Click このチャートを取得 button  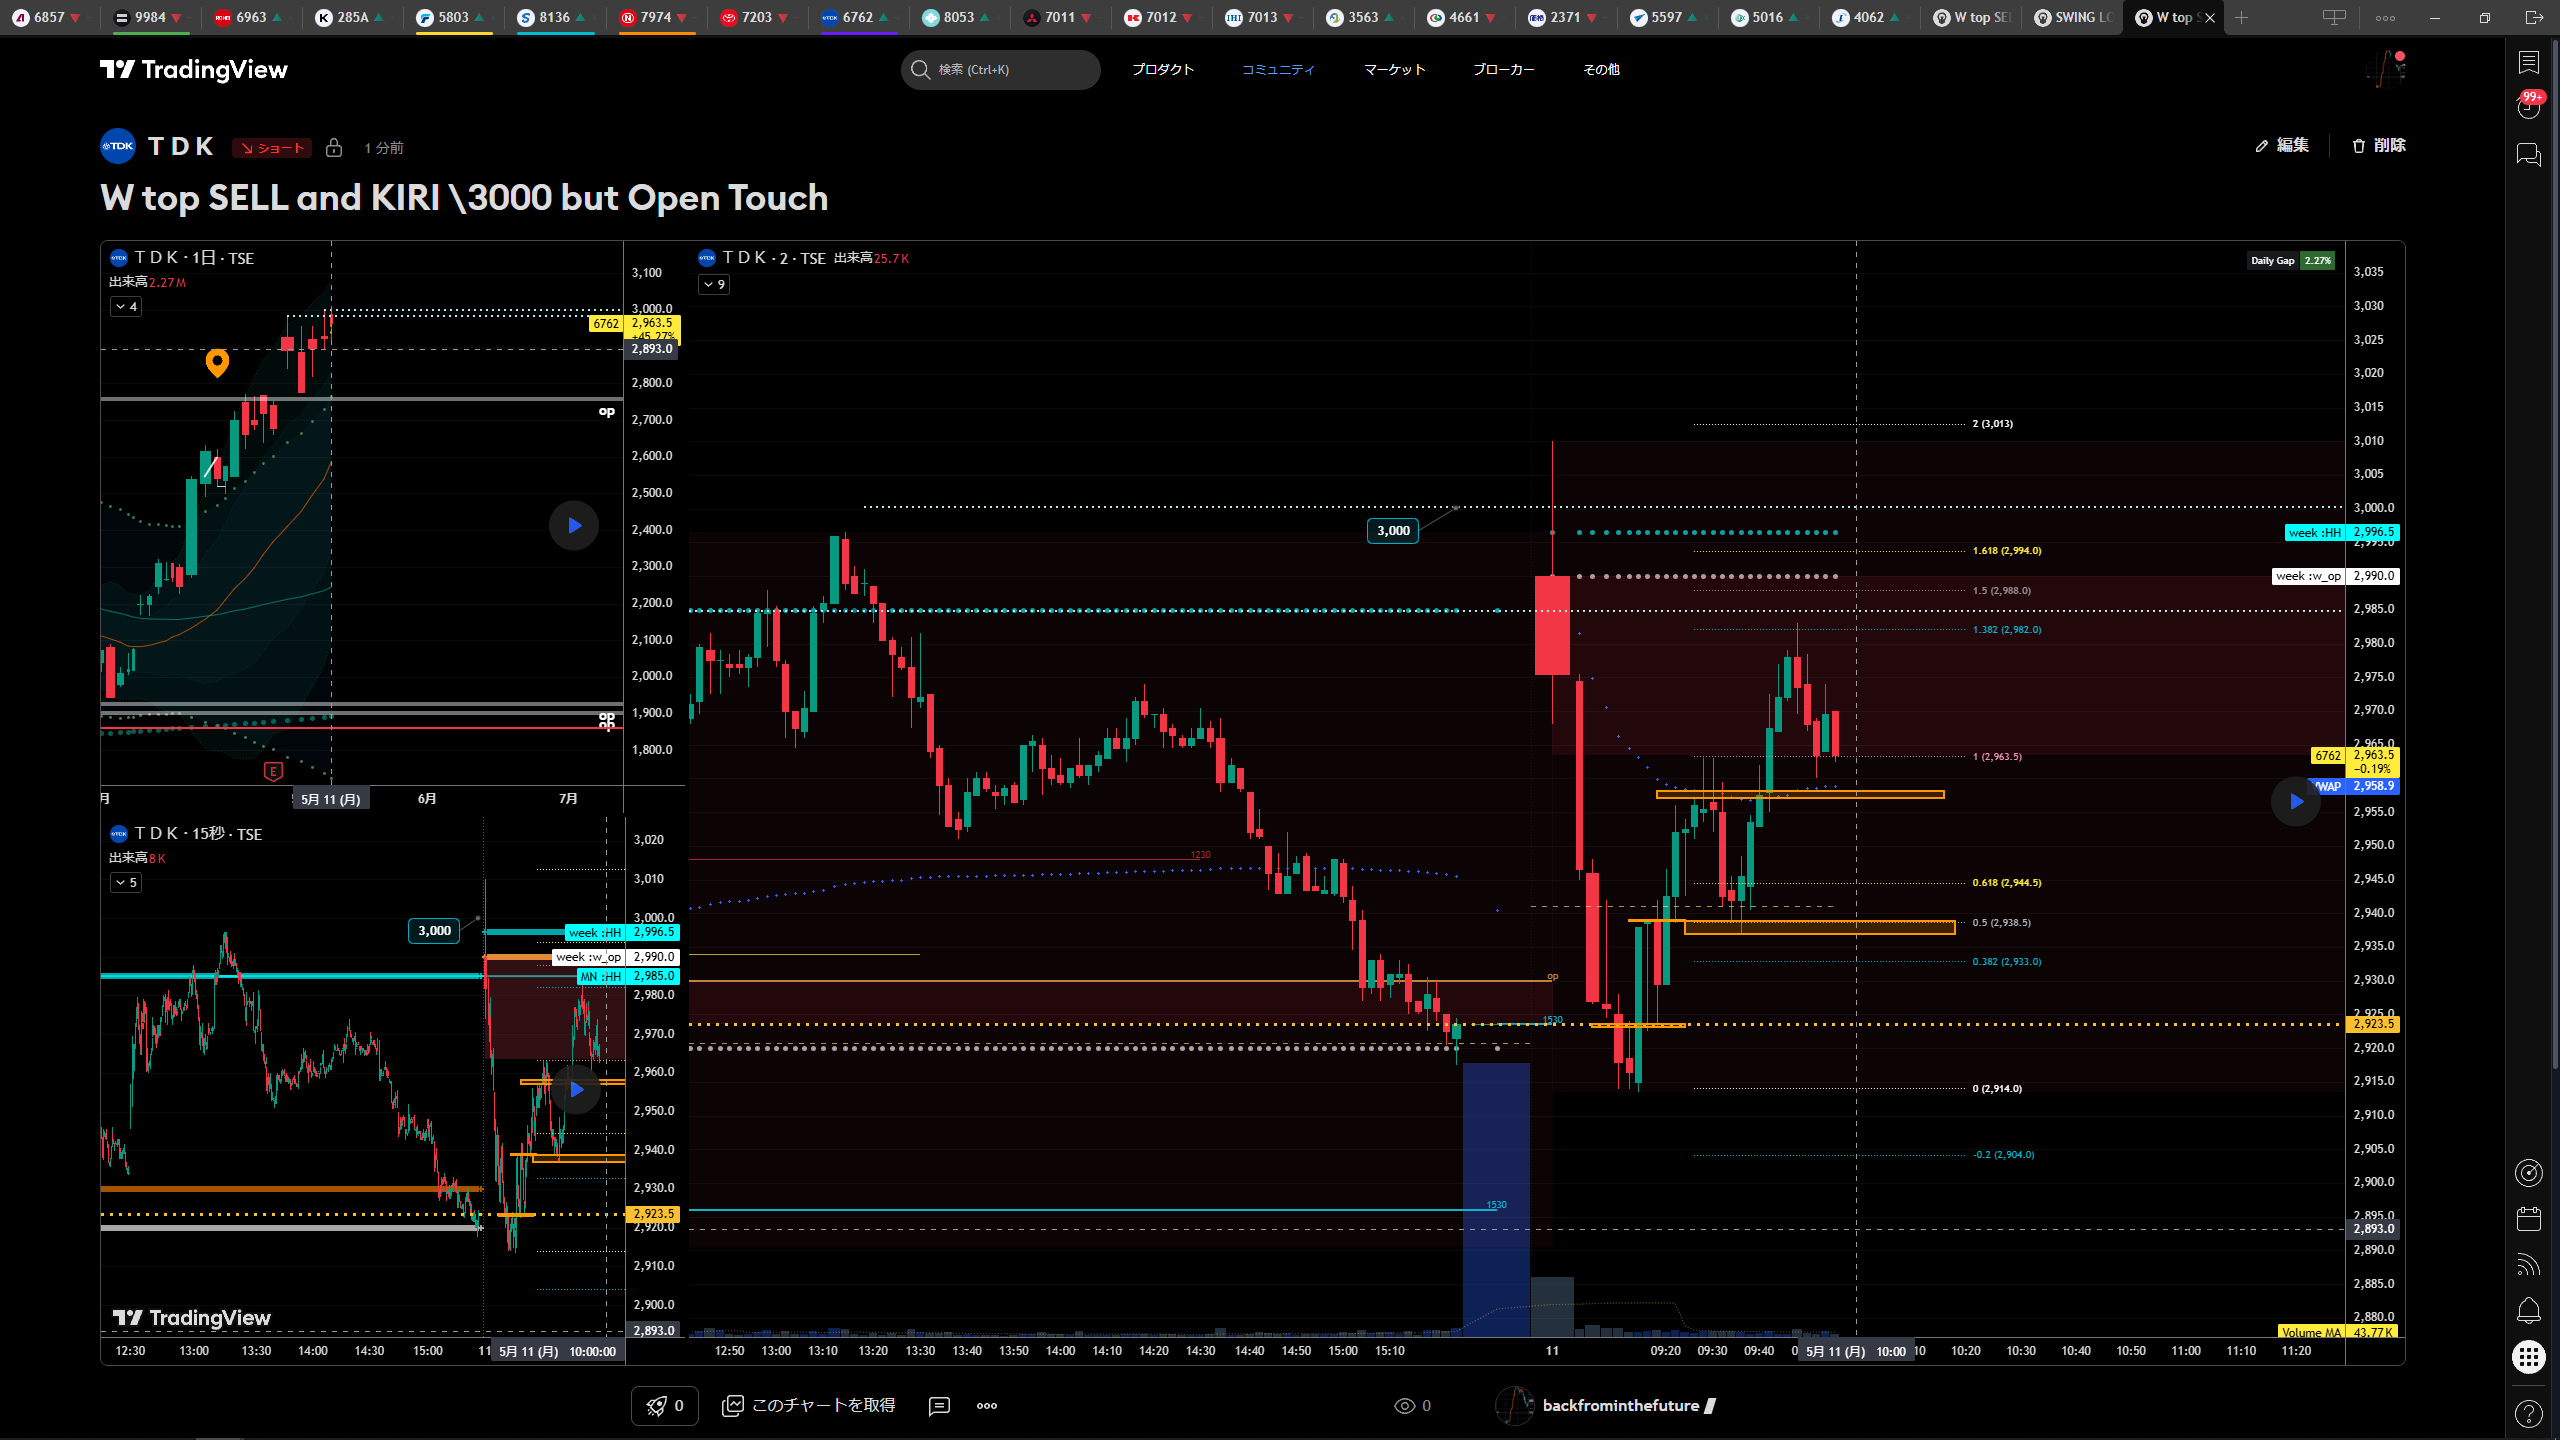click(x=809, y=1405)
